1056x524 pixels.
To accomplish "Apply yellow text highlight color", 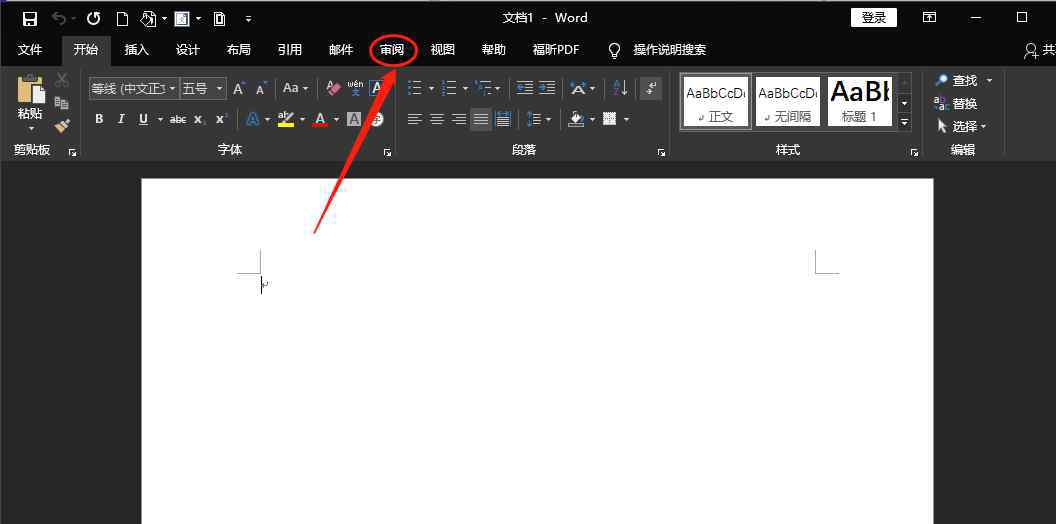I will pos(286,119).
